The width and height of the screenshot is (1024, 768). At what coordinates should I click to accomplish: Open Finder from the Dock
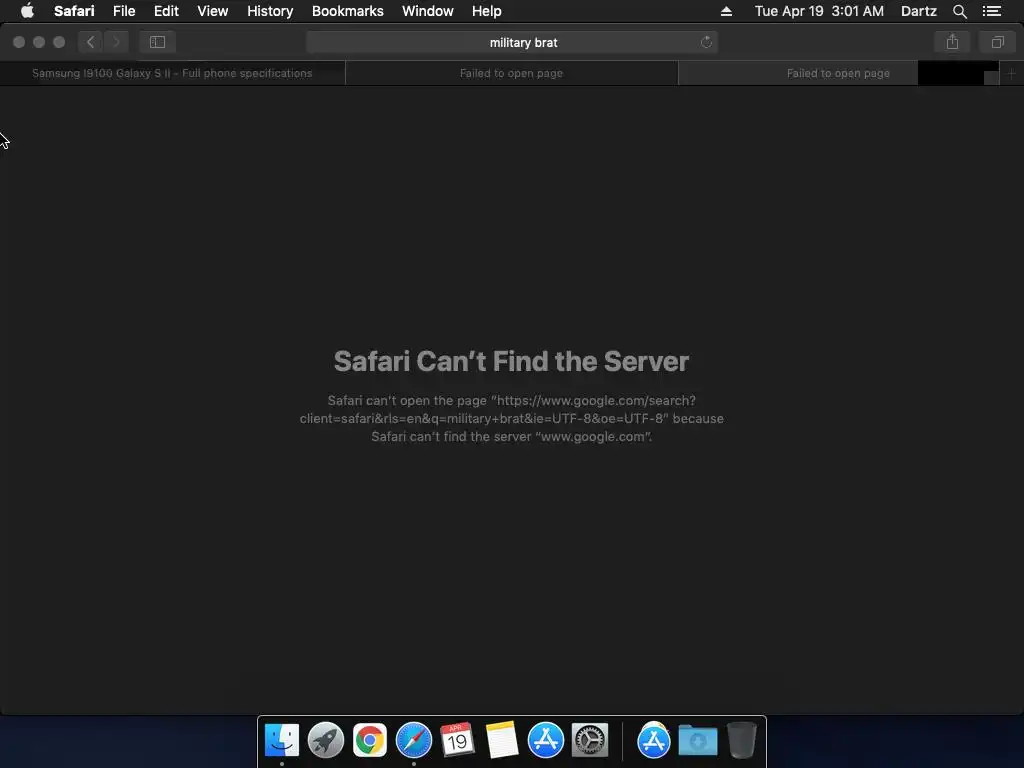coord(281,741)
